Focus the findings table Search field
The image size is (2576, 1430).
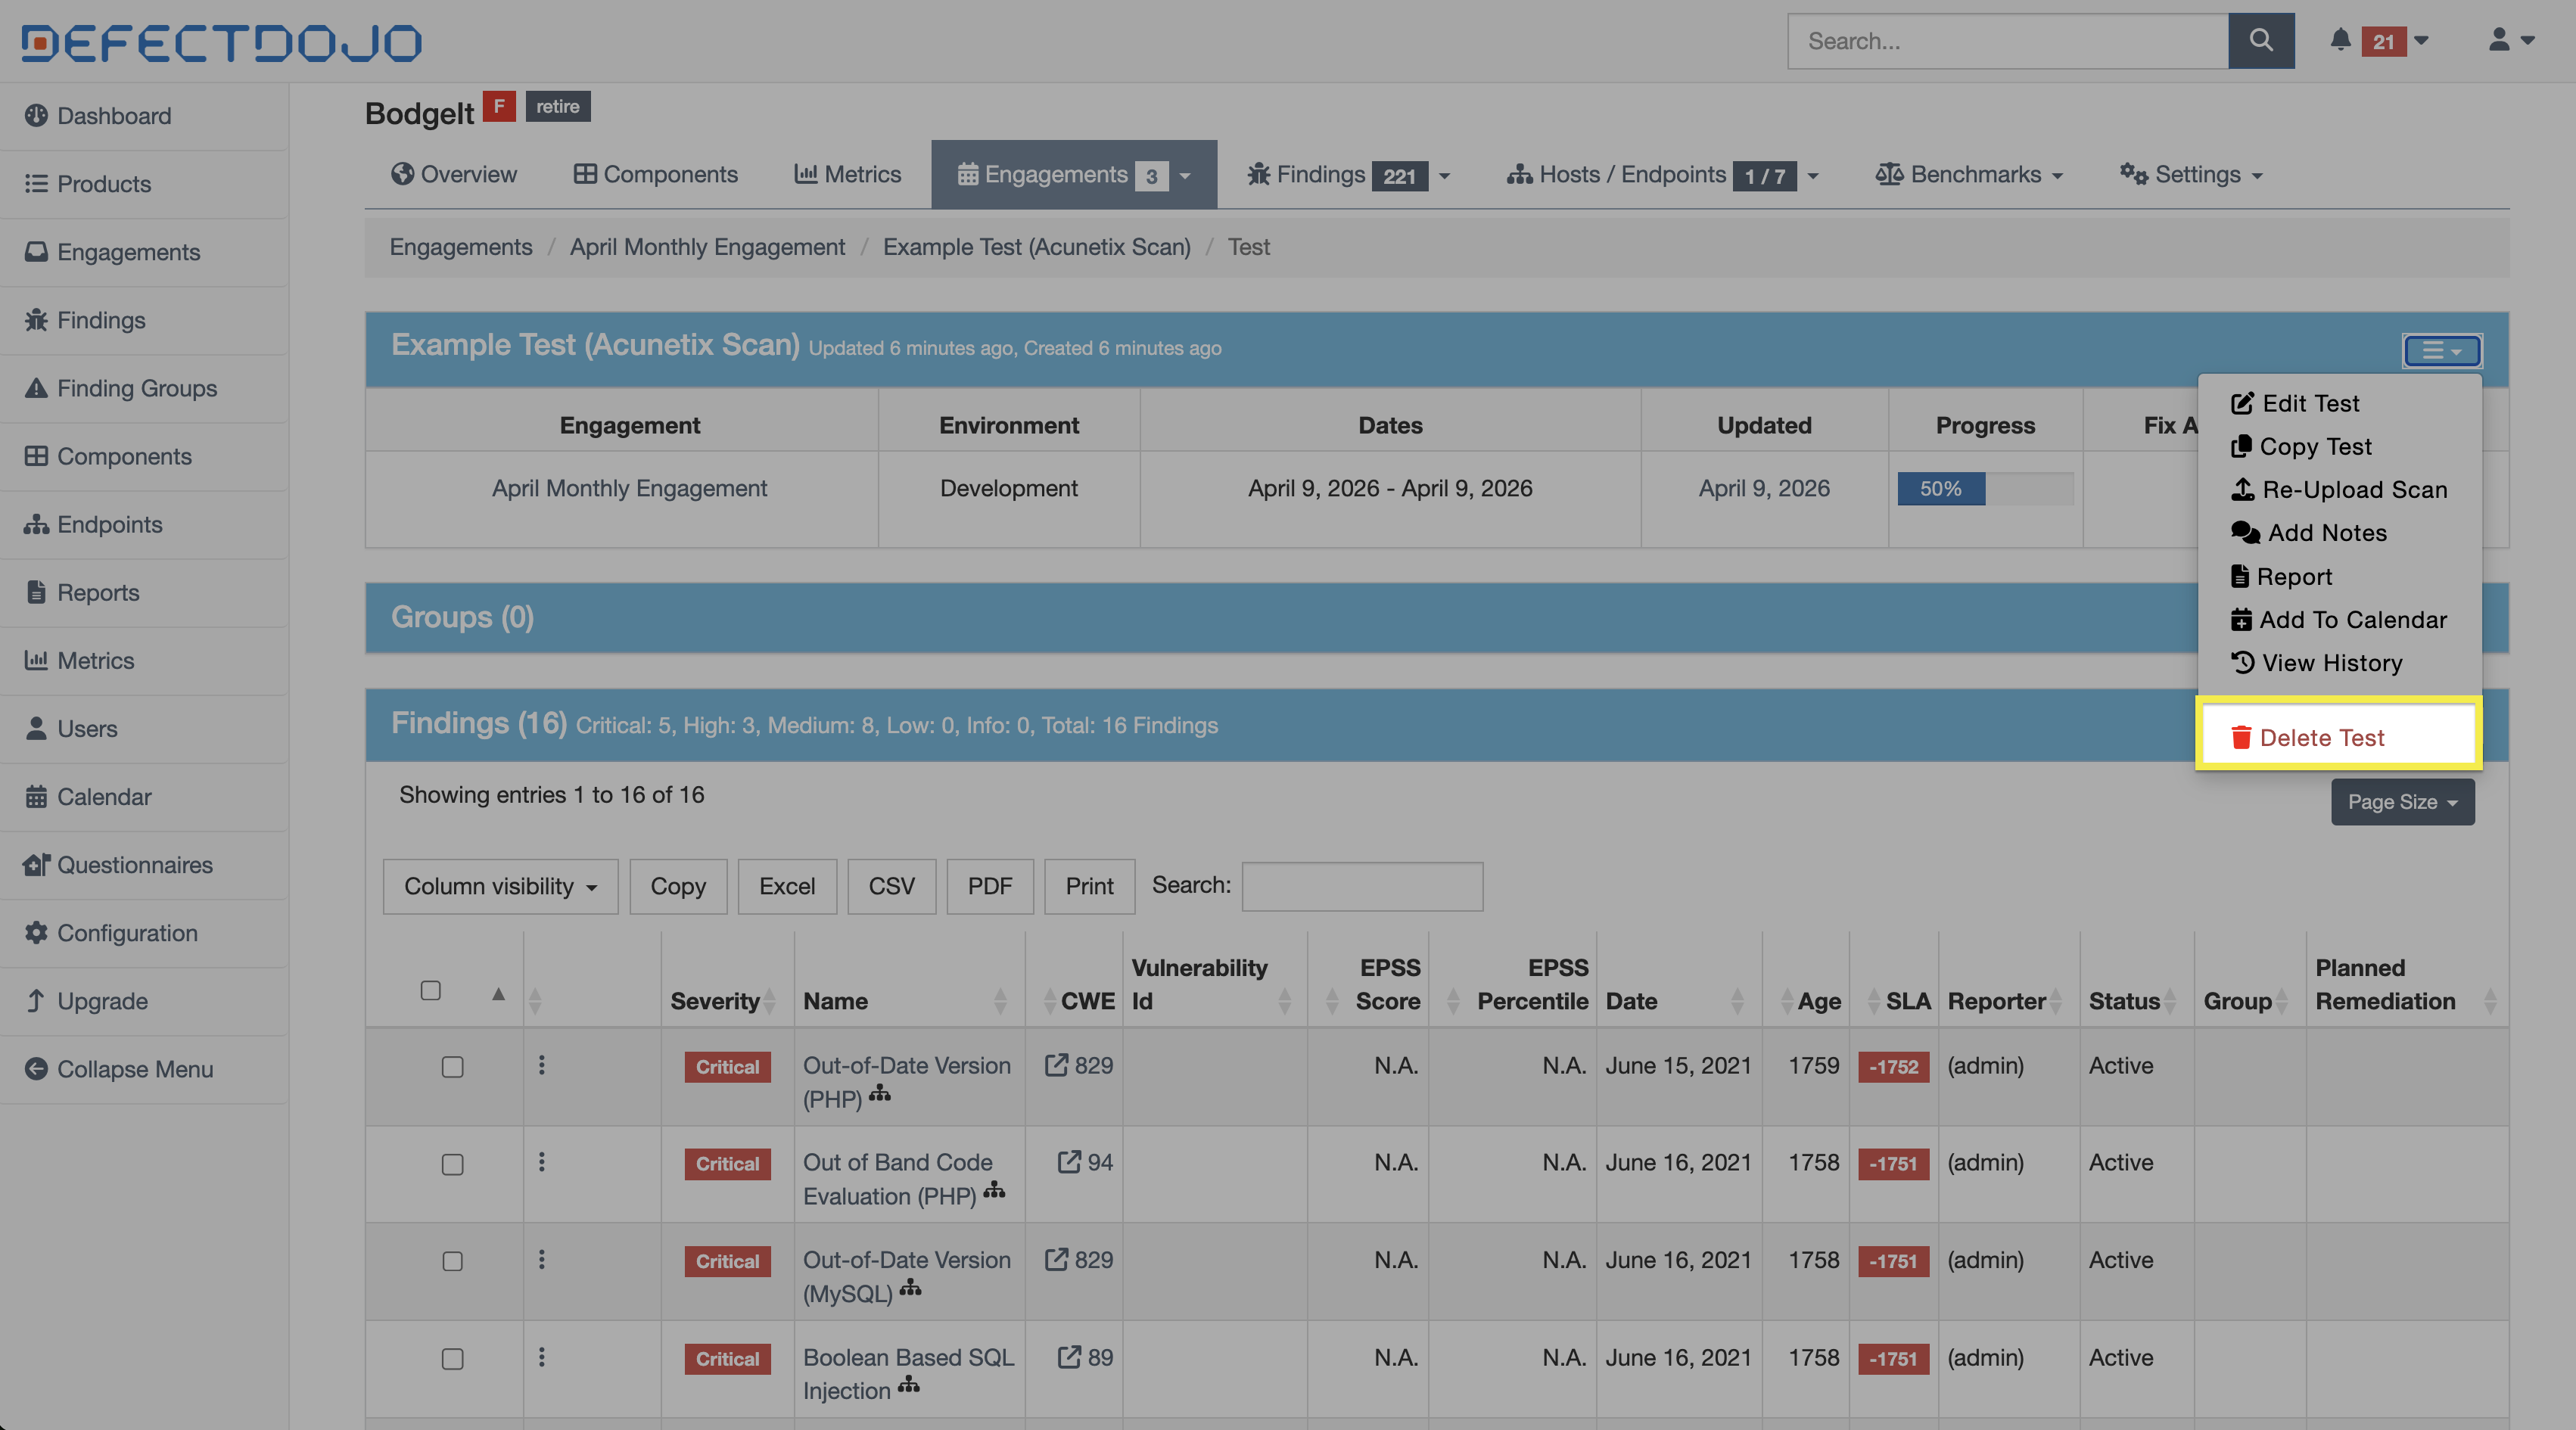tap(1361, 886)
